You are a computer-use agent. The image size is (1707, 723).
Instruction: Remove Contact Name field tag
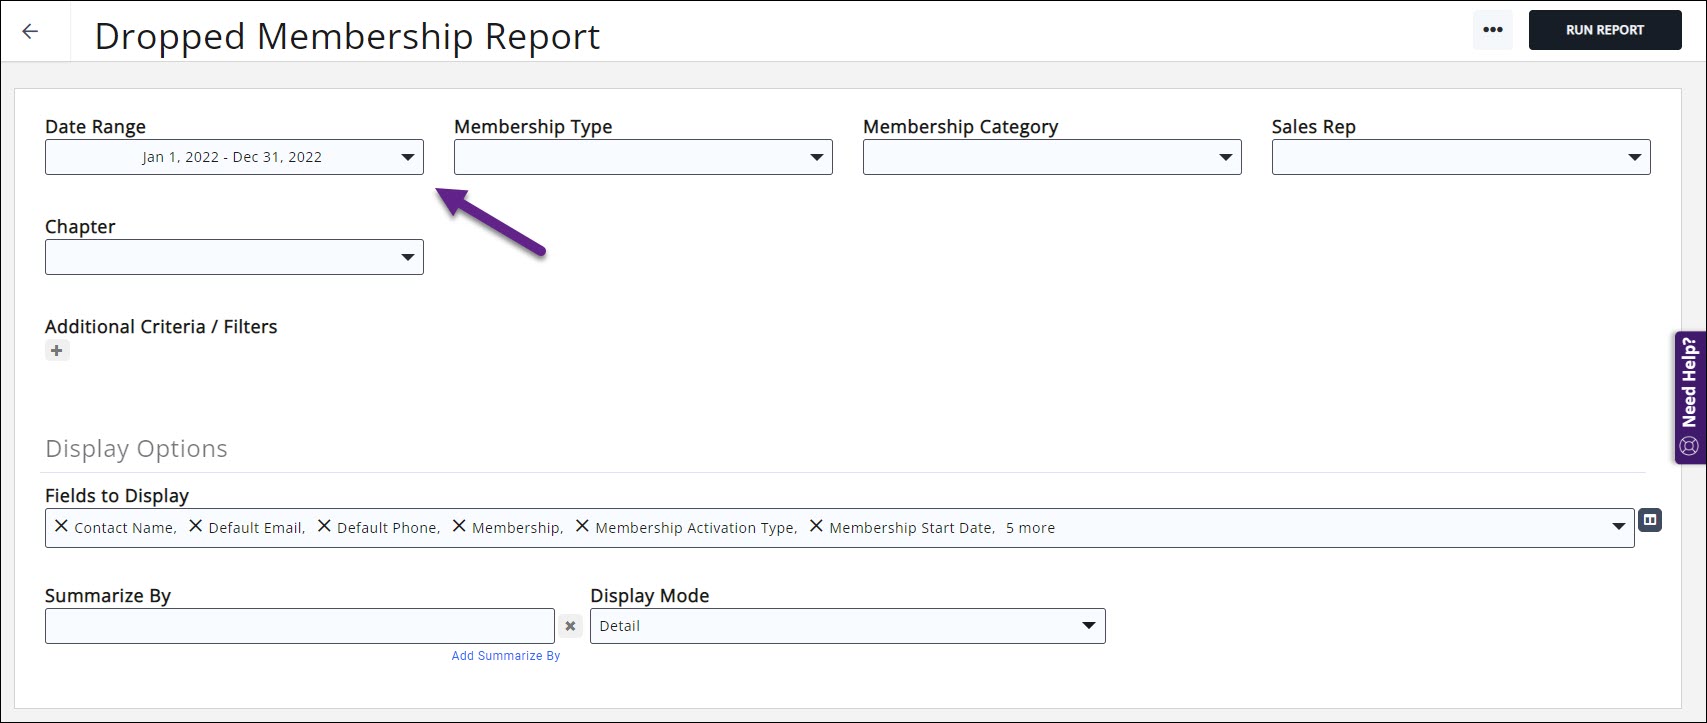click(x=61, y=526)
